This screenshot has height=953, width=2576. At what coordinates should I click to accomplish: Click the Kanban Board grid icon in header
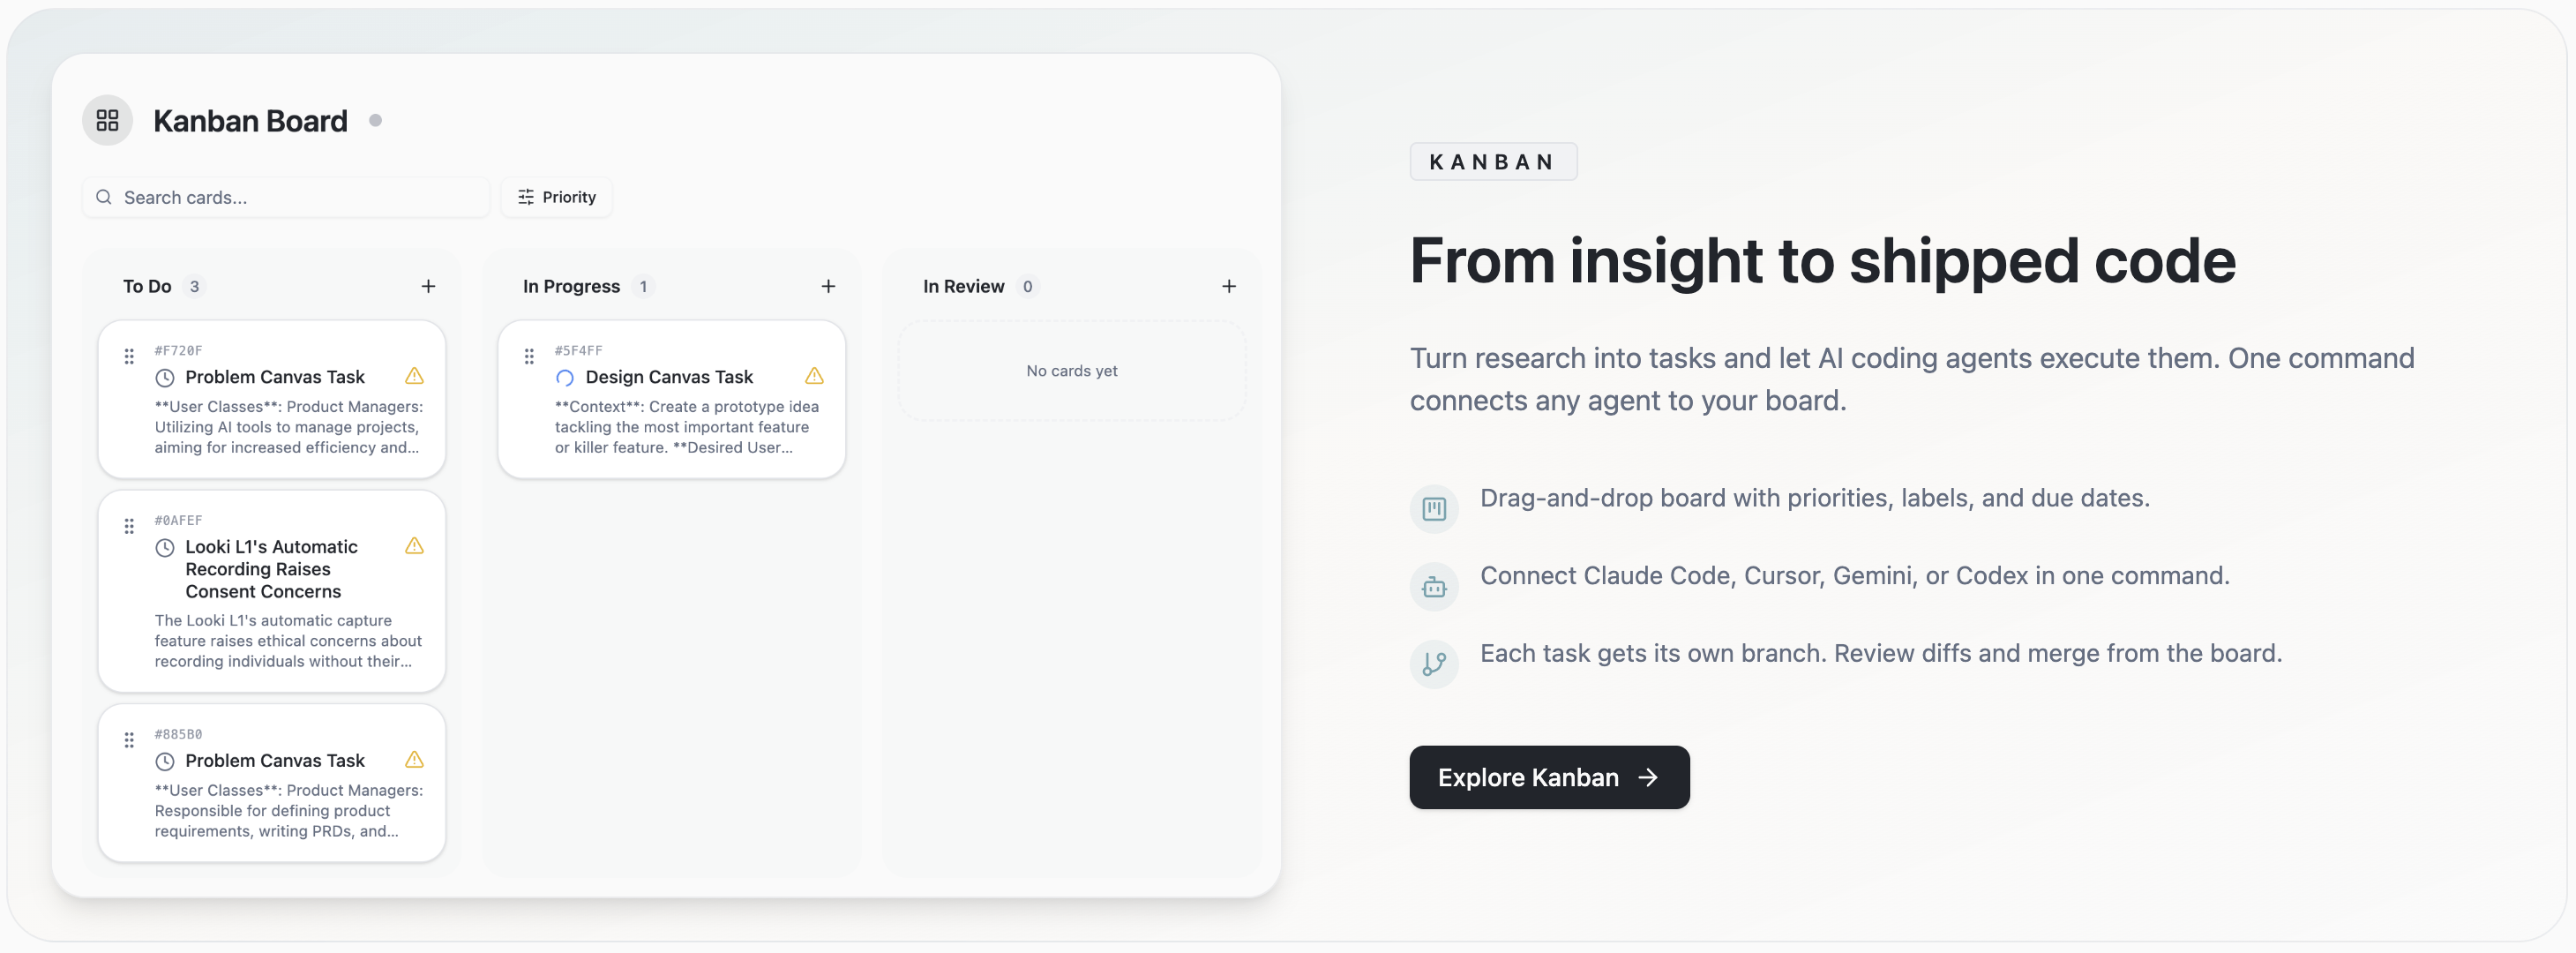click(x=107, y=120)
